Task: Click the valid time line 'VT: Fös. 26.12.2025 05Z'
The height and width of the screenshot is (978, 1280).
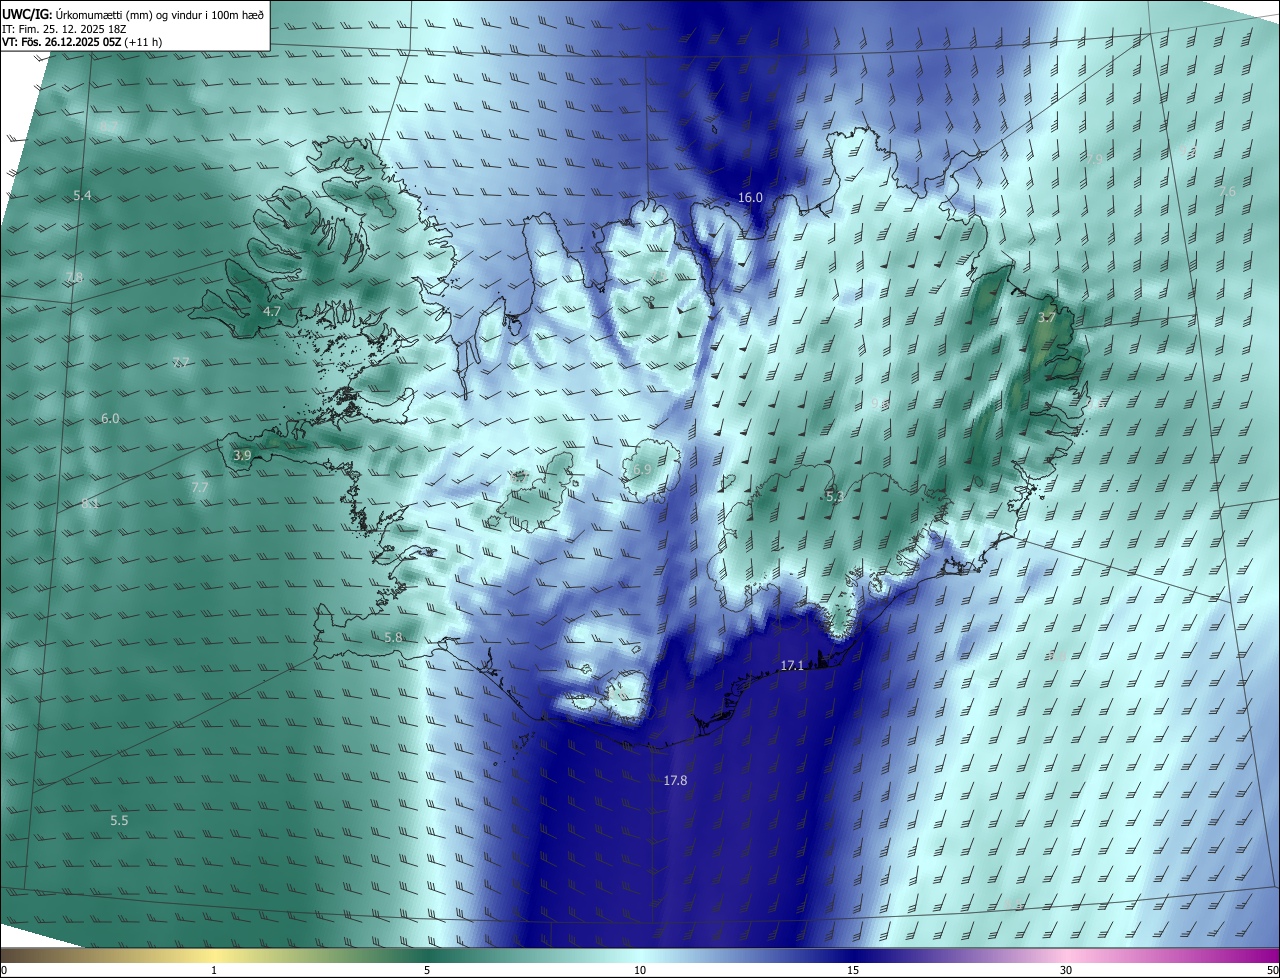Action: [x=63, y=42]
